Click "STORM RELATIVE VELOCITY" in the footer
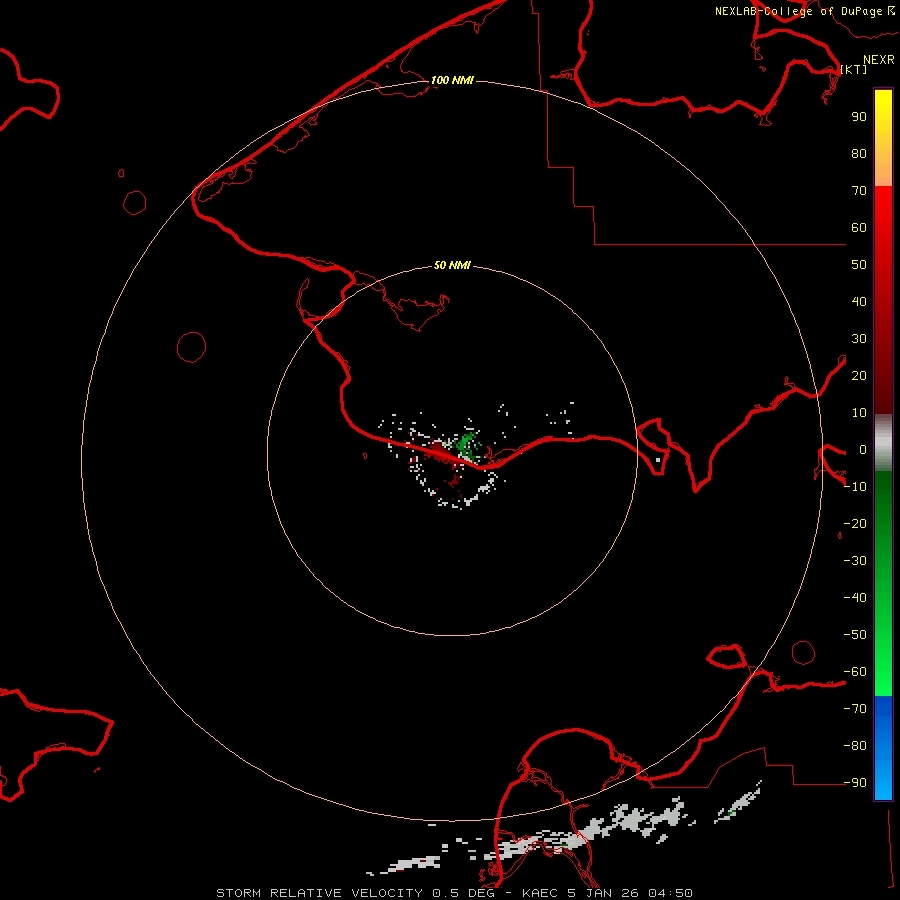The width and height of the screenshot is (900, 900). [x=320, y=893]
